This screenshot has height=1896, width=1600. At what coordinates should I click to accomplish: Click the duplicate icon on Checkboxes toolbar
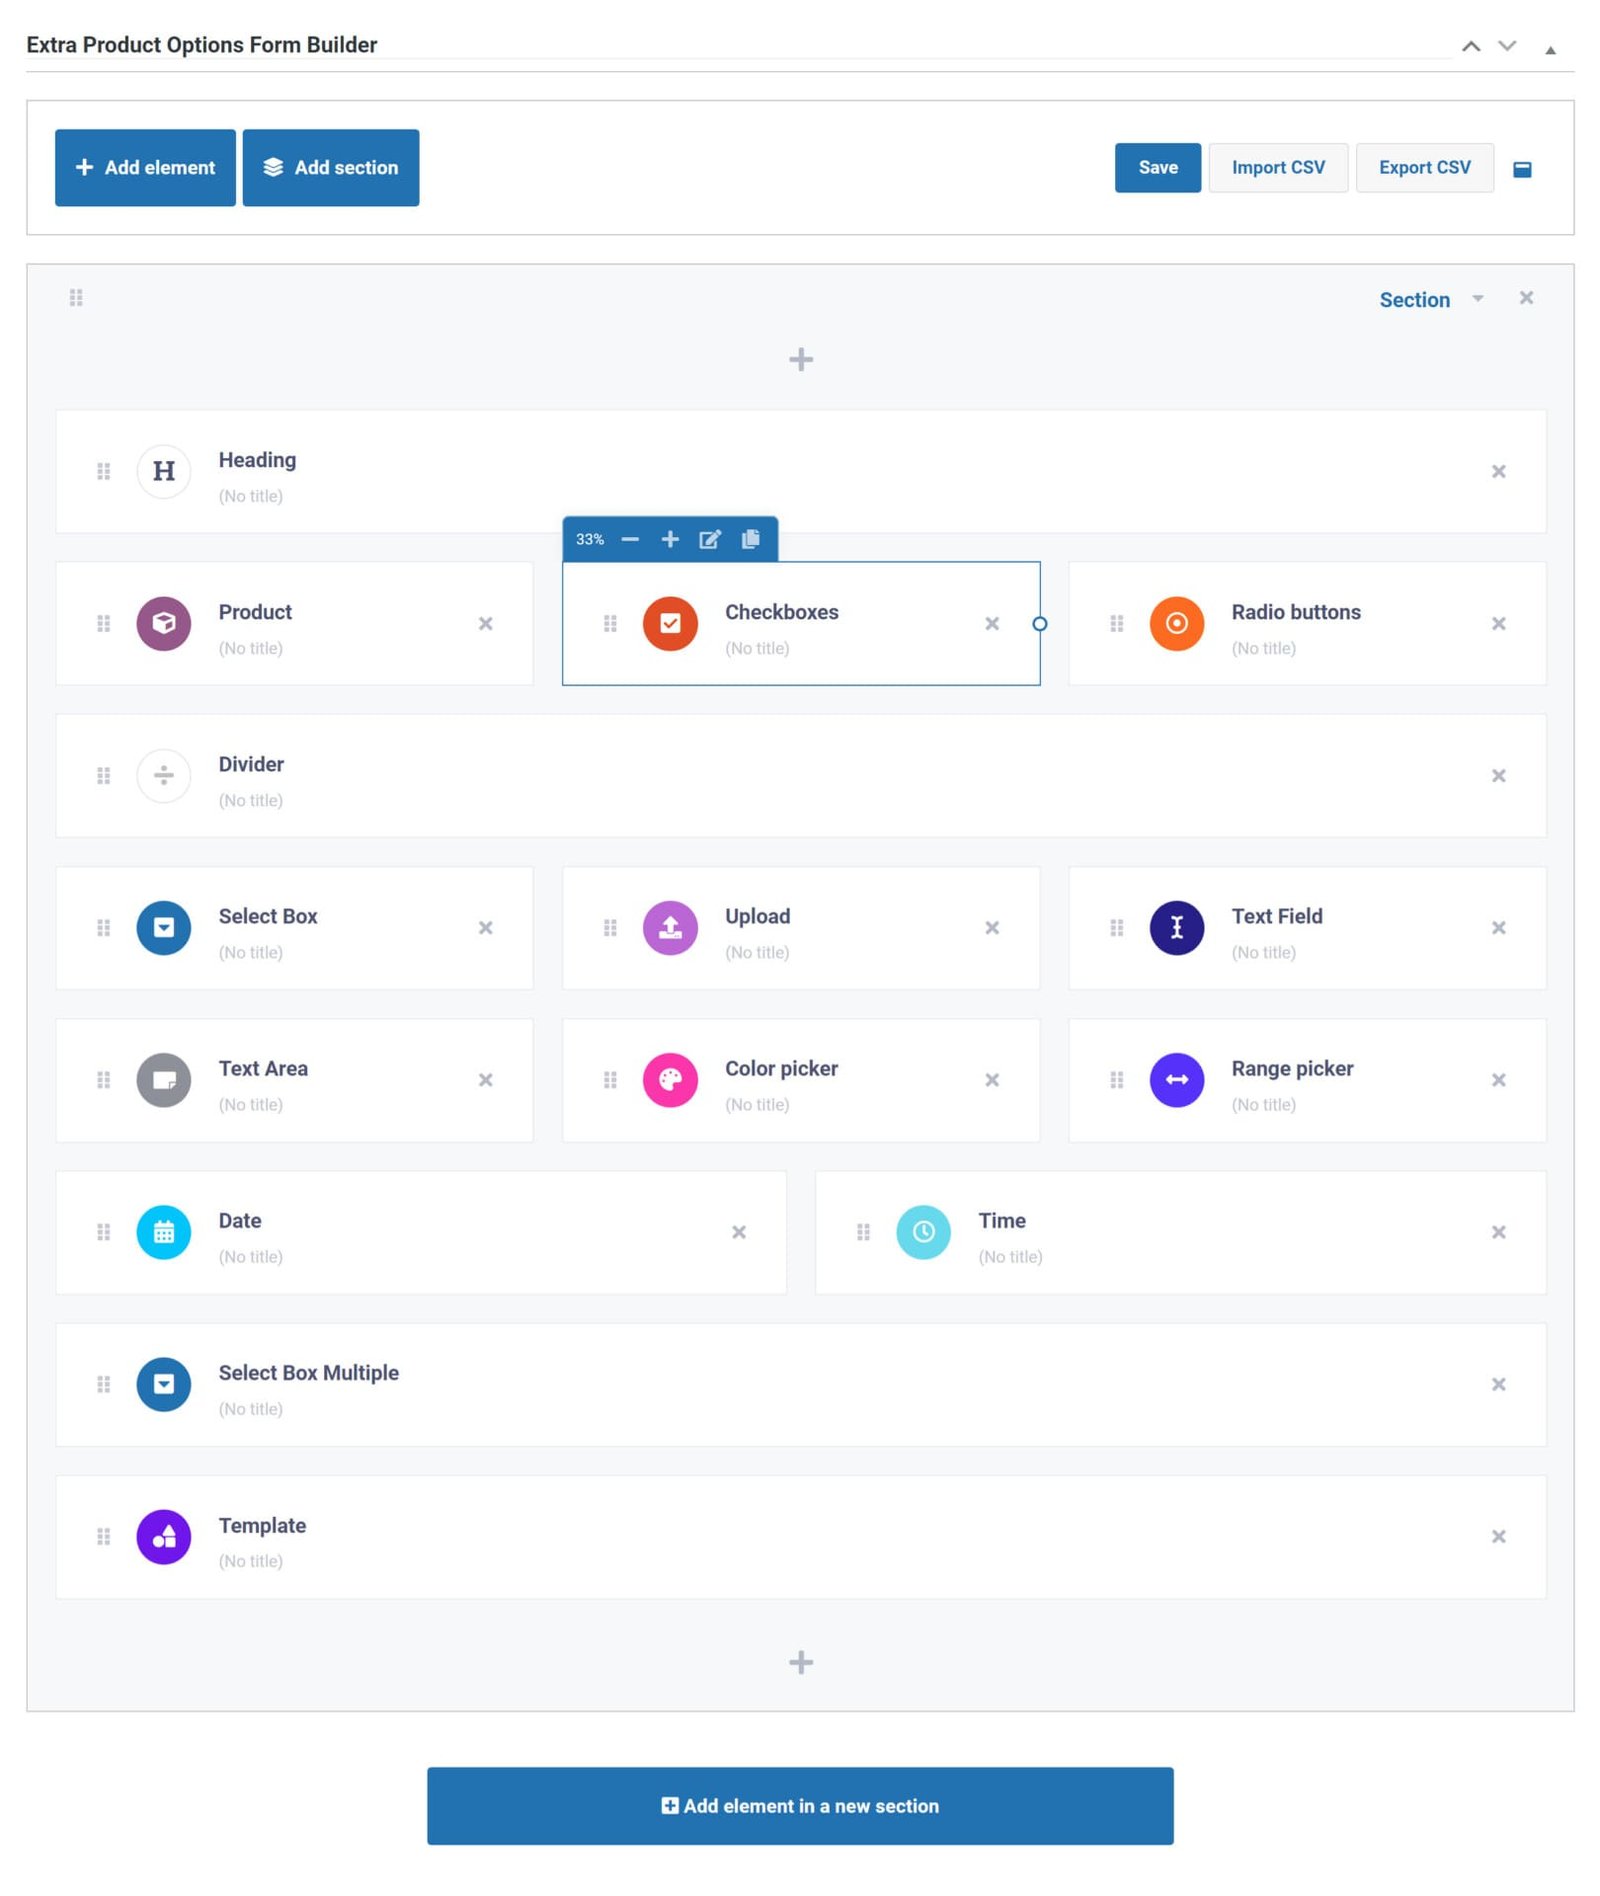point(750,540)
